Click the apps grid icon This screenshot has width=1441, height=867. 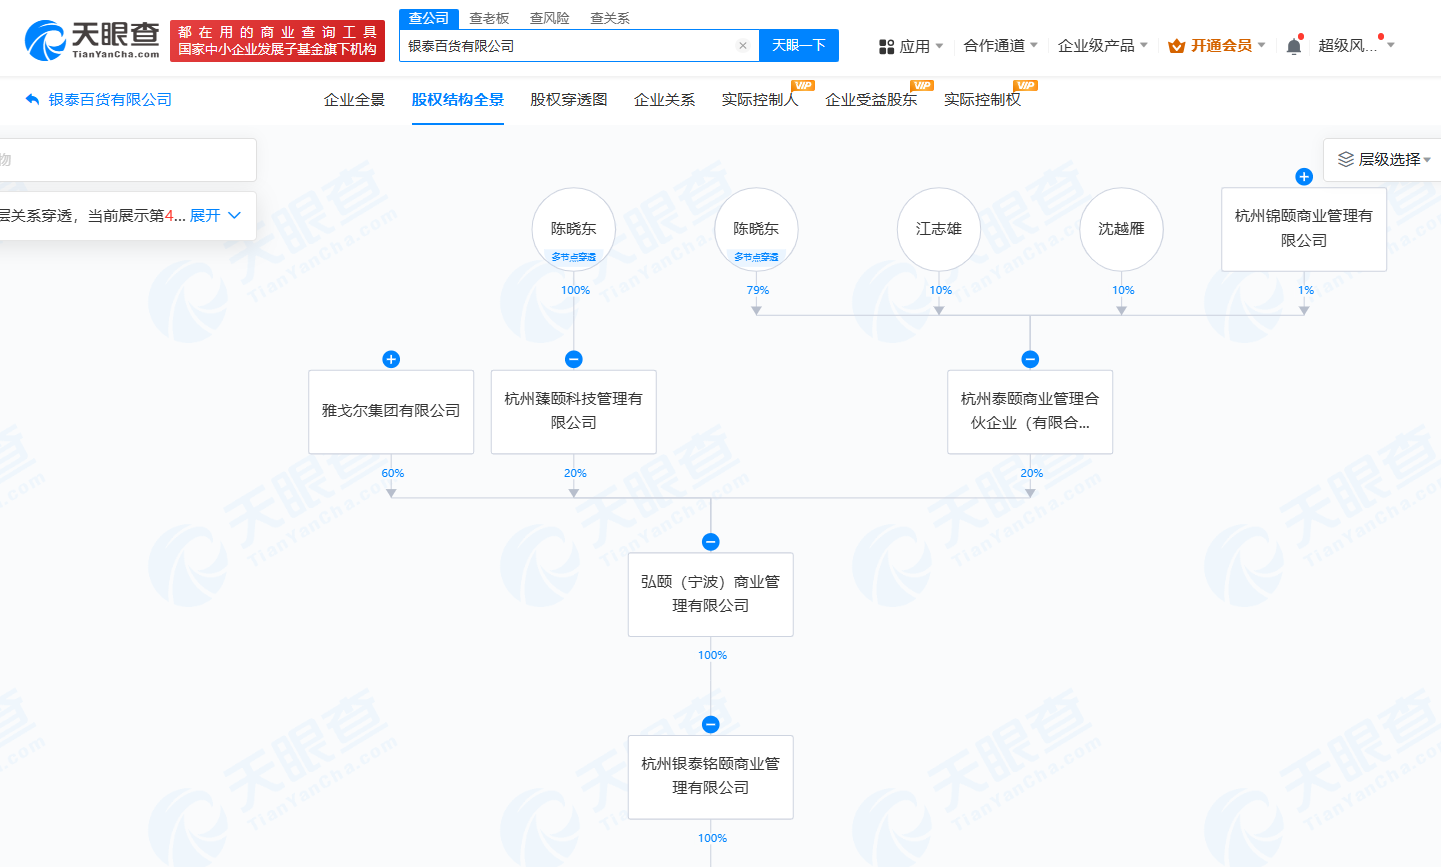point(886,47)
